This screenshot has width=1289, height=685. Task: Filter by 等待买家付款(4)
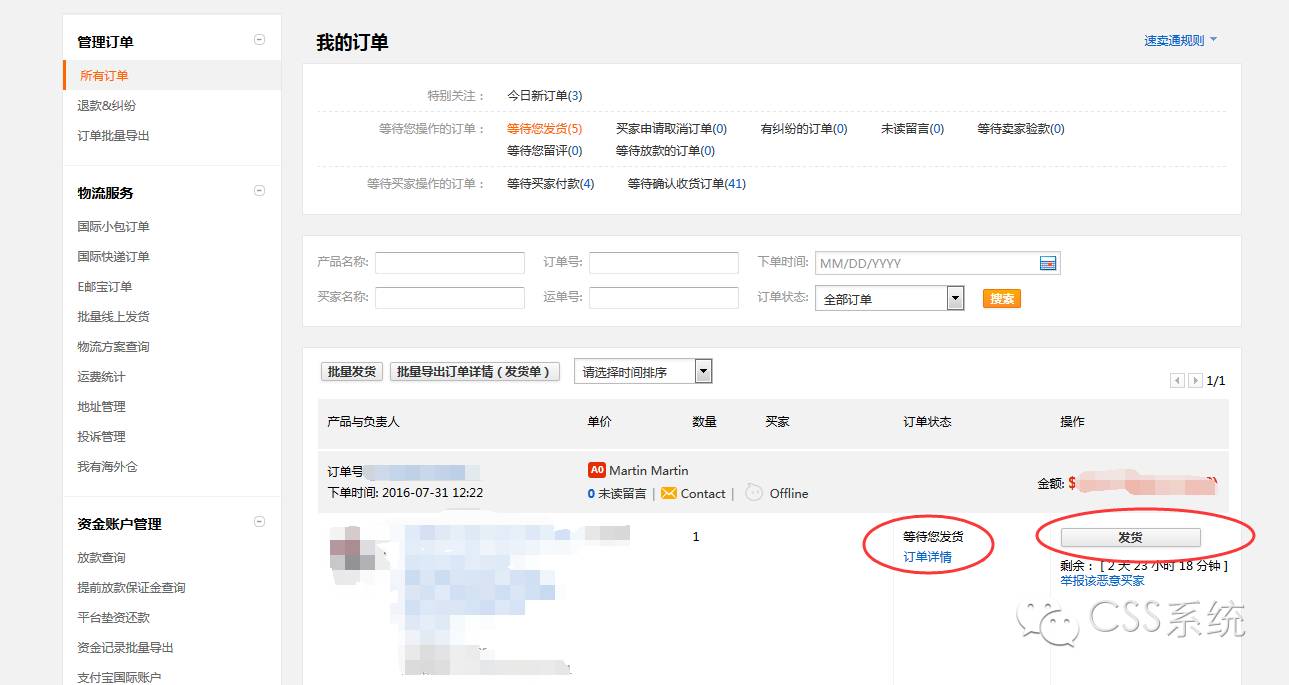coord(551,184)
